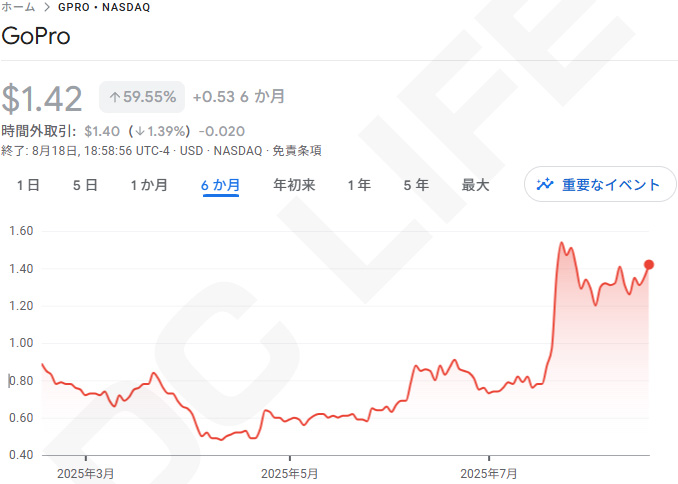This screenshot has height=484, width=678.
Task: Click the ↑59.55% change badge
Action: (x=142, y=97)
